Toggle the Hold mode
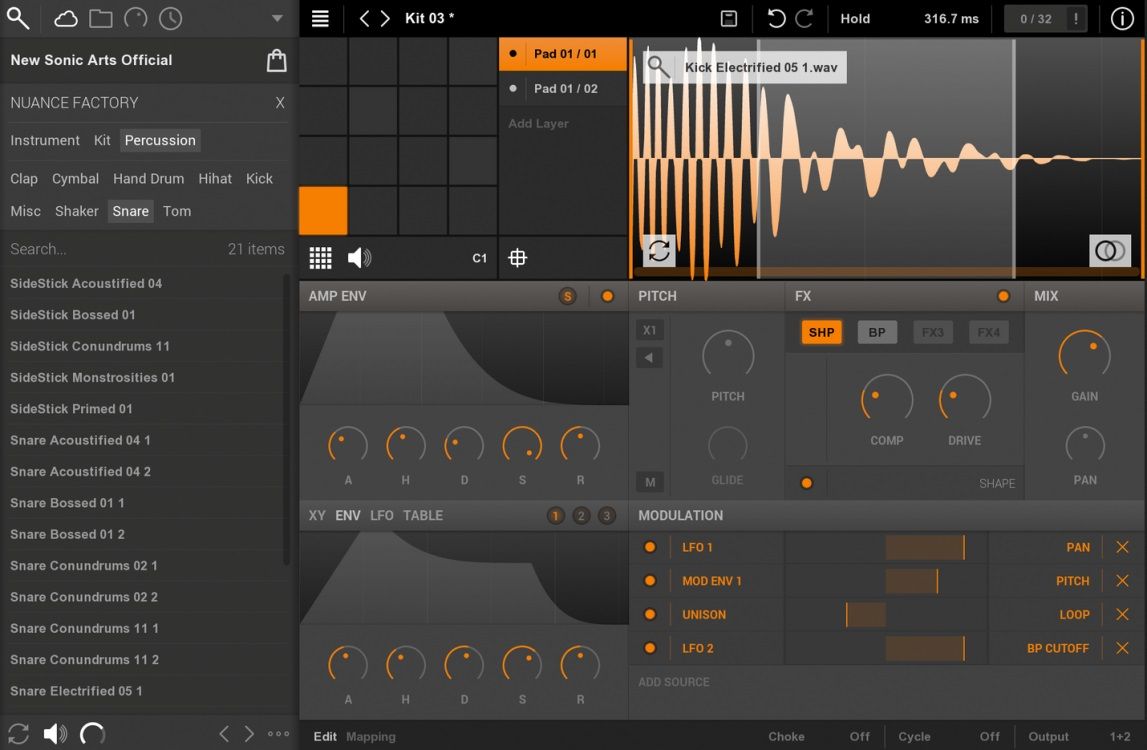The image size is (1147, 750). (x=855, y=18)
